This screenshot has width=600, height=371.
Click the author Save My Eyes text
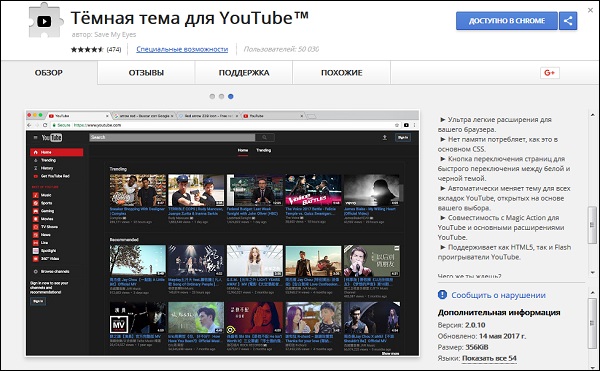pos(104,34)
